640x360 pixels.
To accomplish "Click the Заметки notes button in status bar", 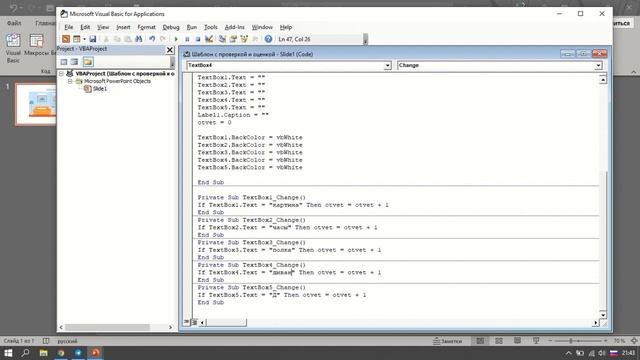I will pyautogui.click(x=448, y=341).
